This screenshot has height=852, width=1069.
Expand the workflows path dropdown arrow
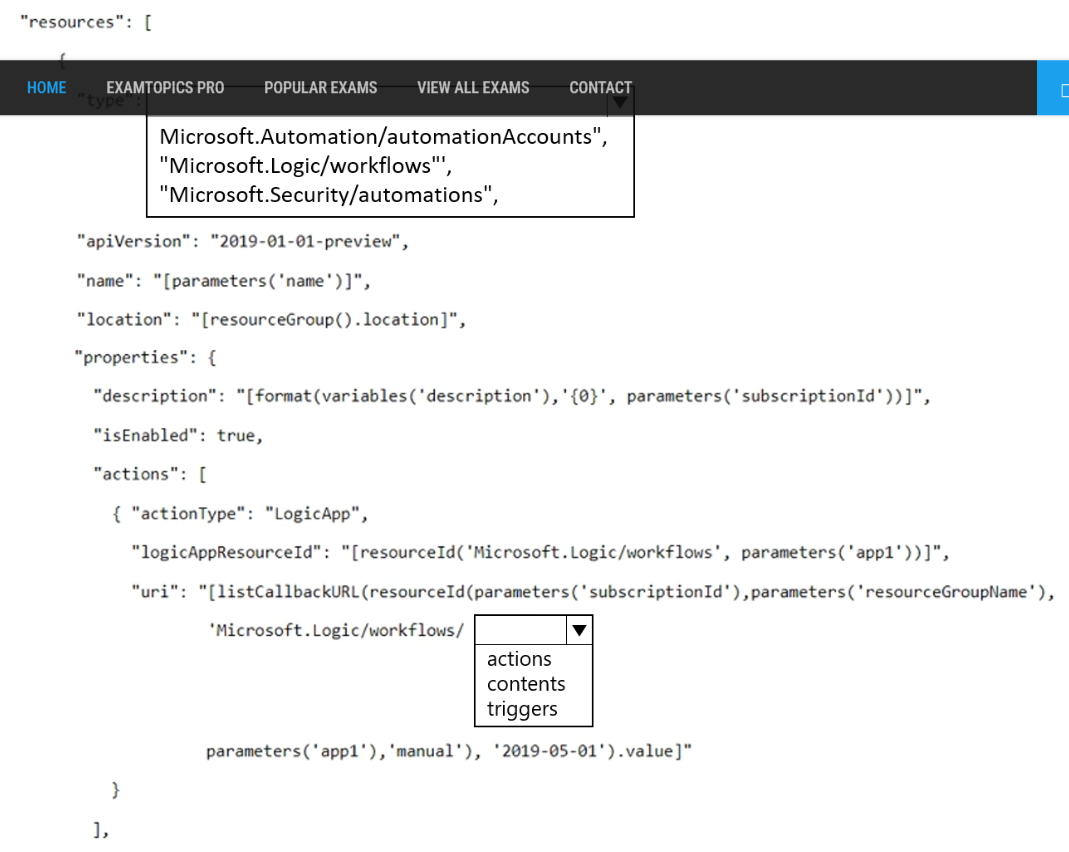pyautogui.click(x=579, y=630)
